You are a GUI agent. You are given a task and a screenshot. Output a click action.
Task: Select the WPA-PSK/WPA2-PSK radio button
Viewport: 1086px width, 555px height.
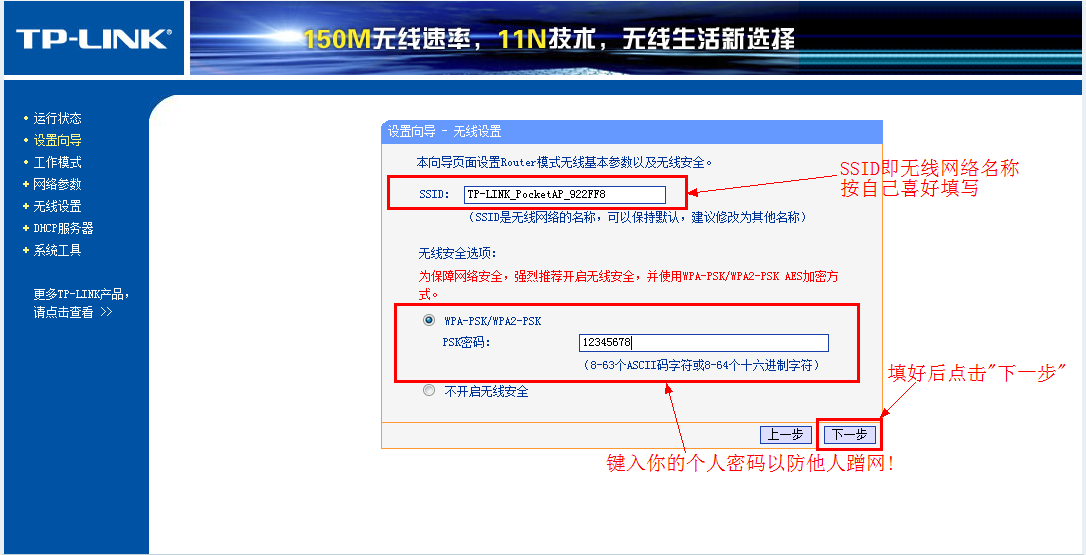click(428, 320)
